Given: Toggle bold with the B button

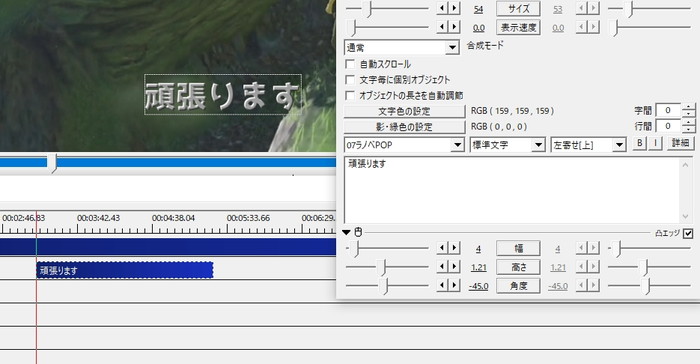Looking at the screenshot, I should point(639,143).
